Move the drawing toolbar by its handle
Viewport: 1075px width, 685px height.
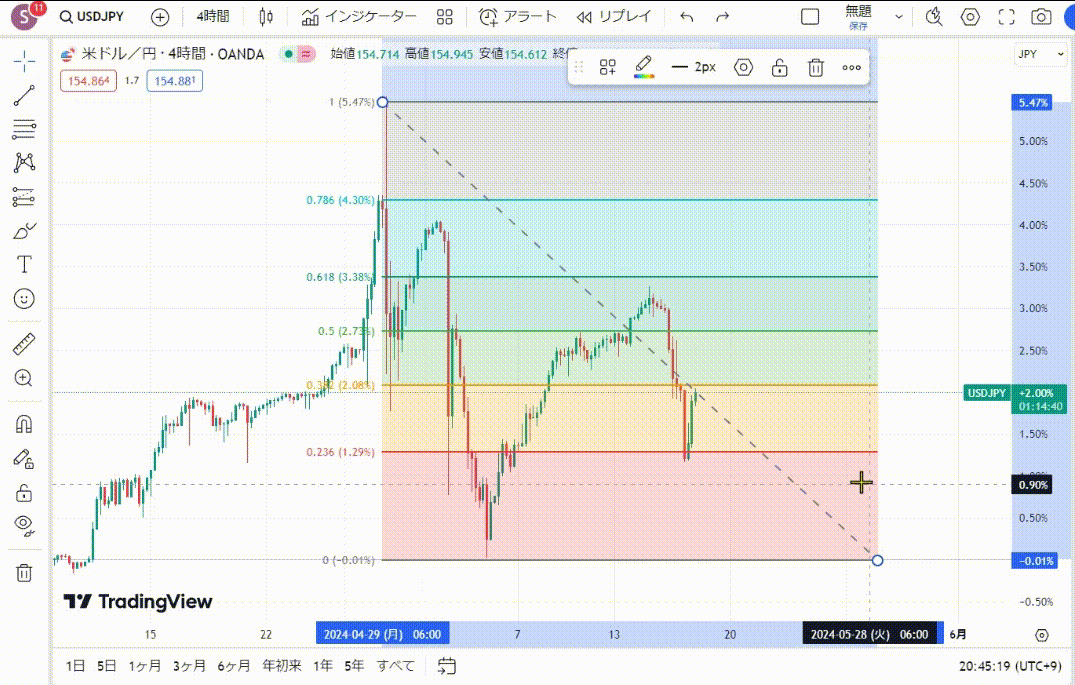point(579,67)
